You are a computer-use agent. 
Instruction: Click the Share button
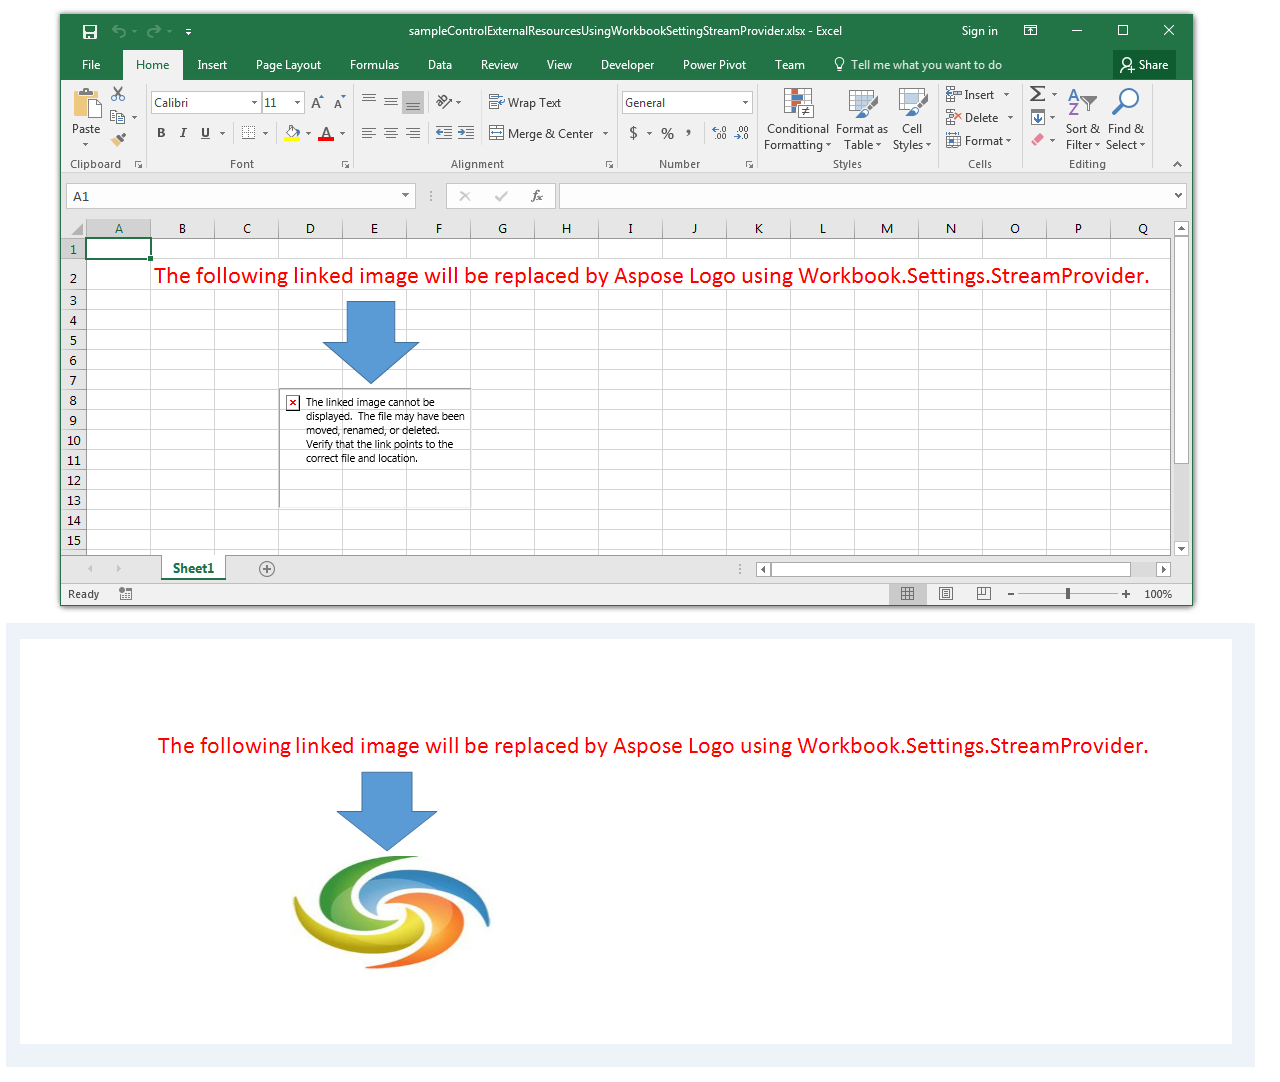1144,65
